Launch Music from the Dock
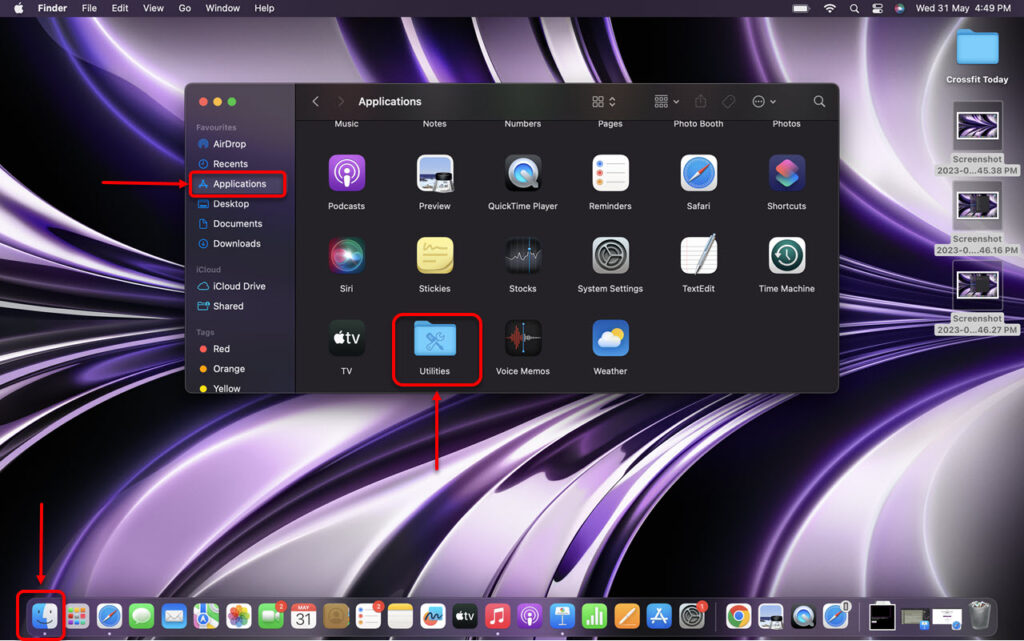The image size is (1024, 641). click(x=497, y=616)
